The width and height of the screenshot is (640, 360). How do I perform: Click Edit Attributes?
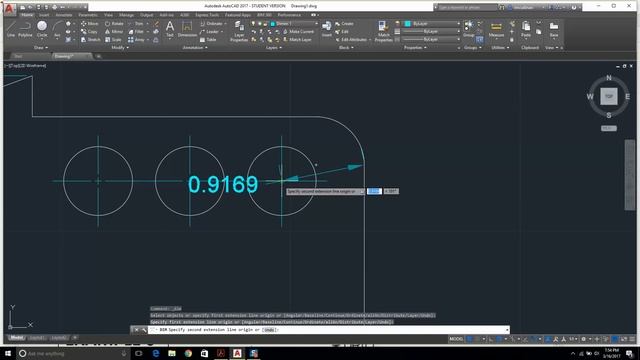351,40
